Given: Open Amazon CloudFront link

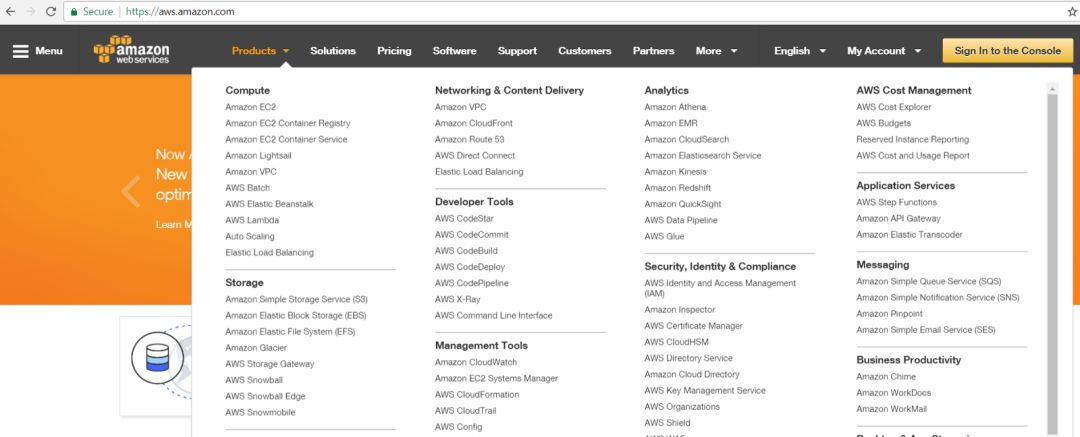Looking at the screenshot, I should click(x=474, y=123).
